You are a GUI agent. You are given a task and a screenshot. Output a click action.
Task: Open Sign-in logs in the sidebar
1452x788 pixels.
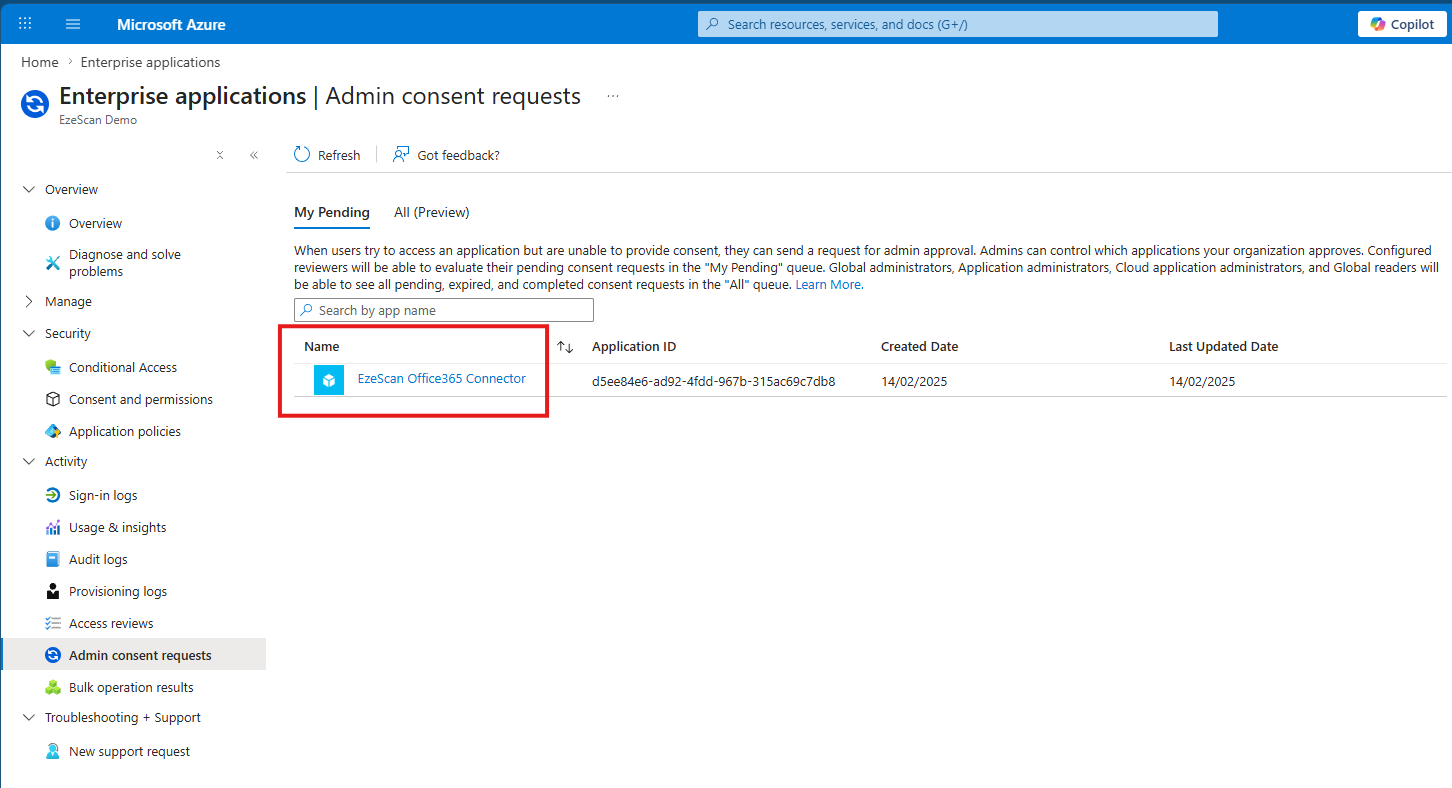point(103,495)
